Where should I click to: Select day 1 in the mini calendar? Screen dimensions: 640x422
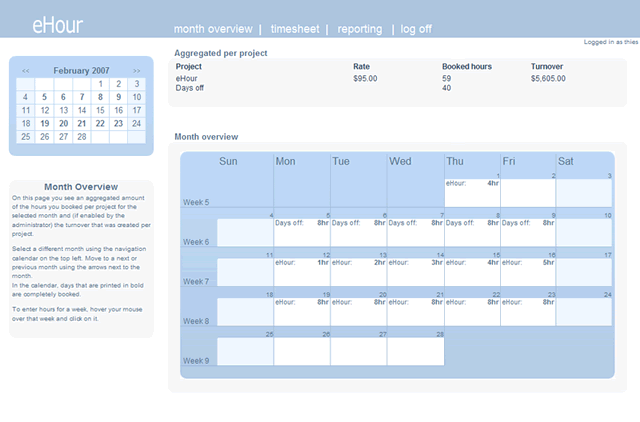click(100, 84)
